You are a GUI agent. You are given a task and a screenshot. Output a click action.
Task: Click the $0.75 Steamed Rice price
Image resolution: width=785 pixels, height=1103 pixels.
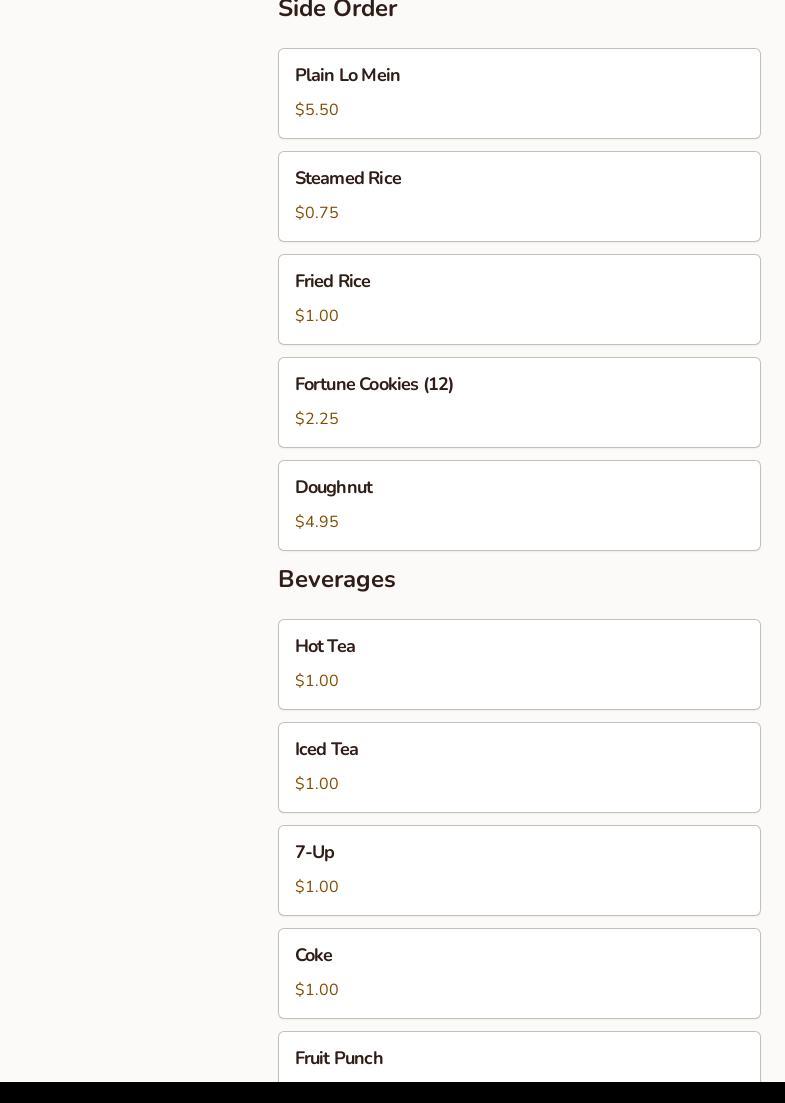click(317, 213)
